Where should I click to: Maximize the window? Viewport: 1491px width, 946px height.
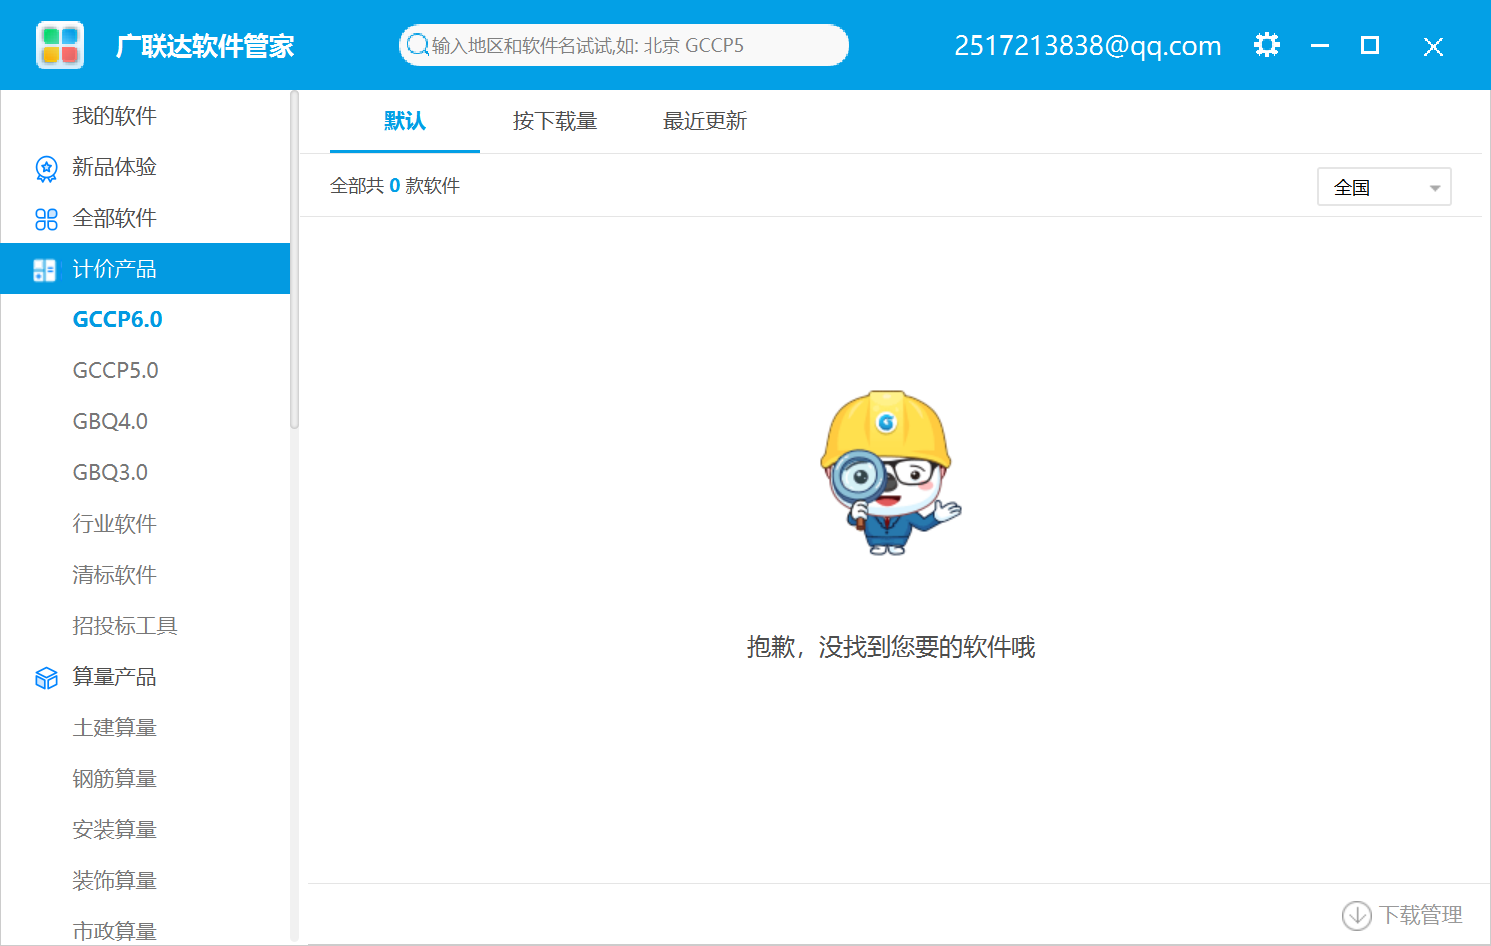click(x=1370, y=45)
